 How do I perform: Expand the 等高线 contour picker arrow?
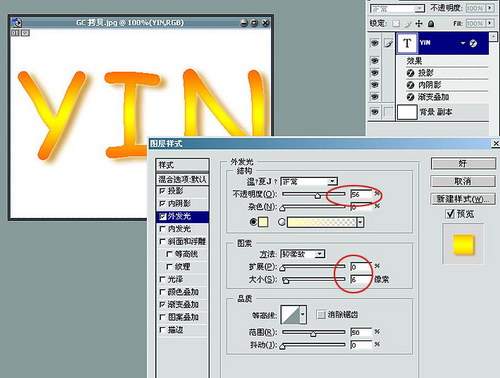(303, 314)
